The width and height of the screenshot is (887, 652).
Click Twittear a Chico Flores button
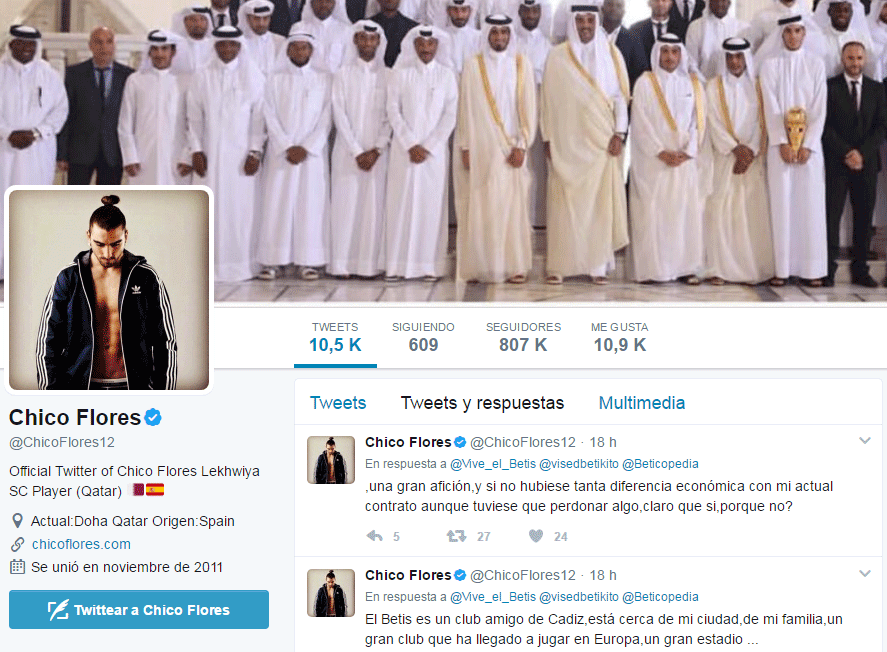coord(139,610)
